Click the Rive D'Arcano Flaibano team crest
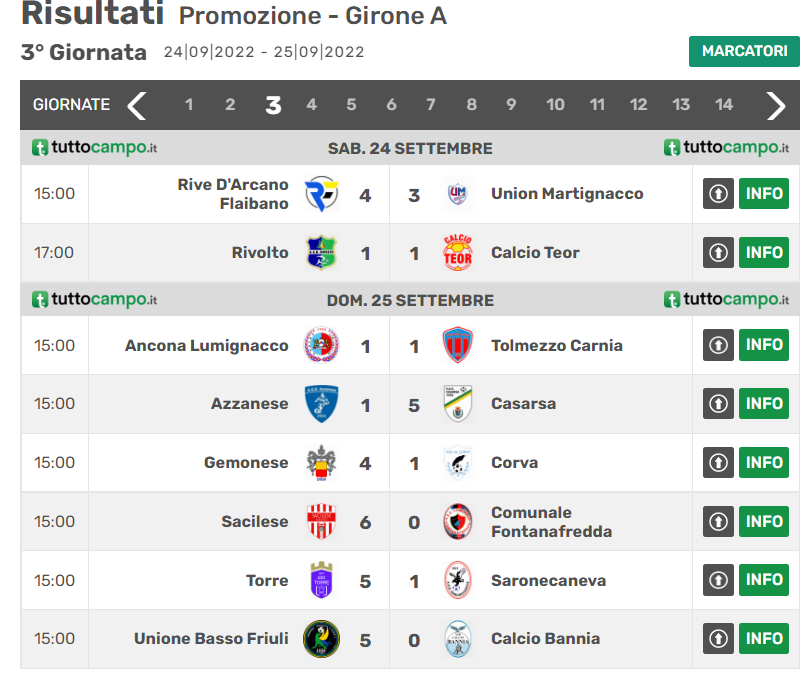Image resolution: width=812 pixels, height=678 pixels. click(321, 194)
